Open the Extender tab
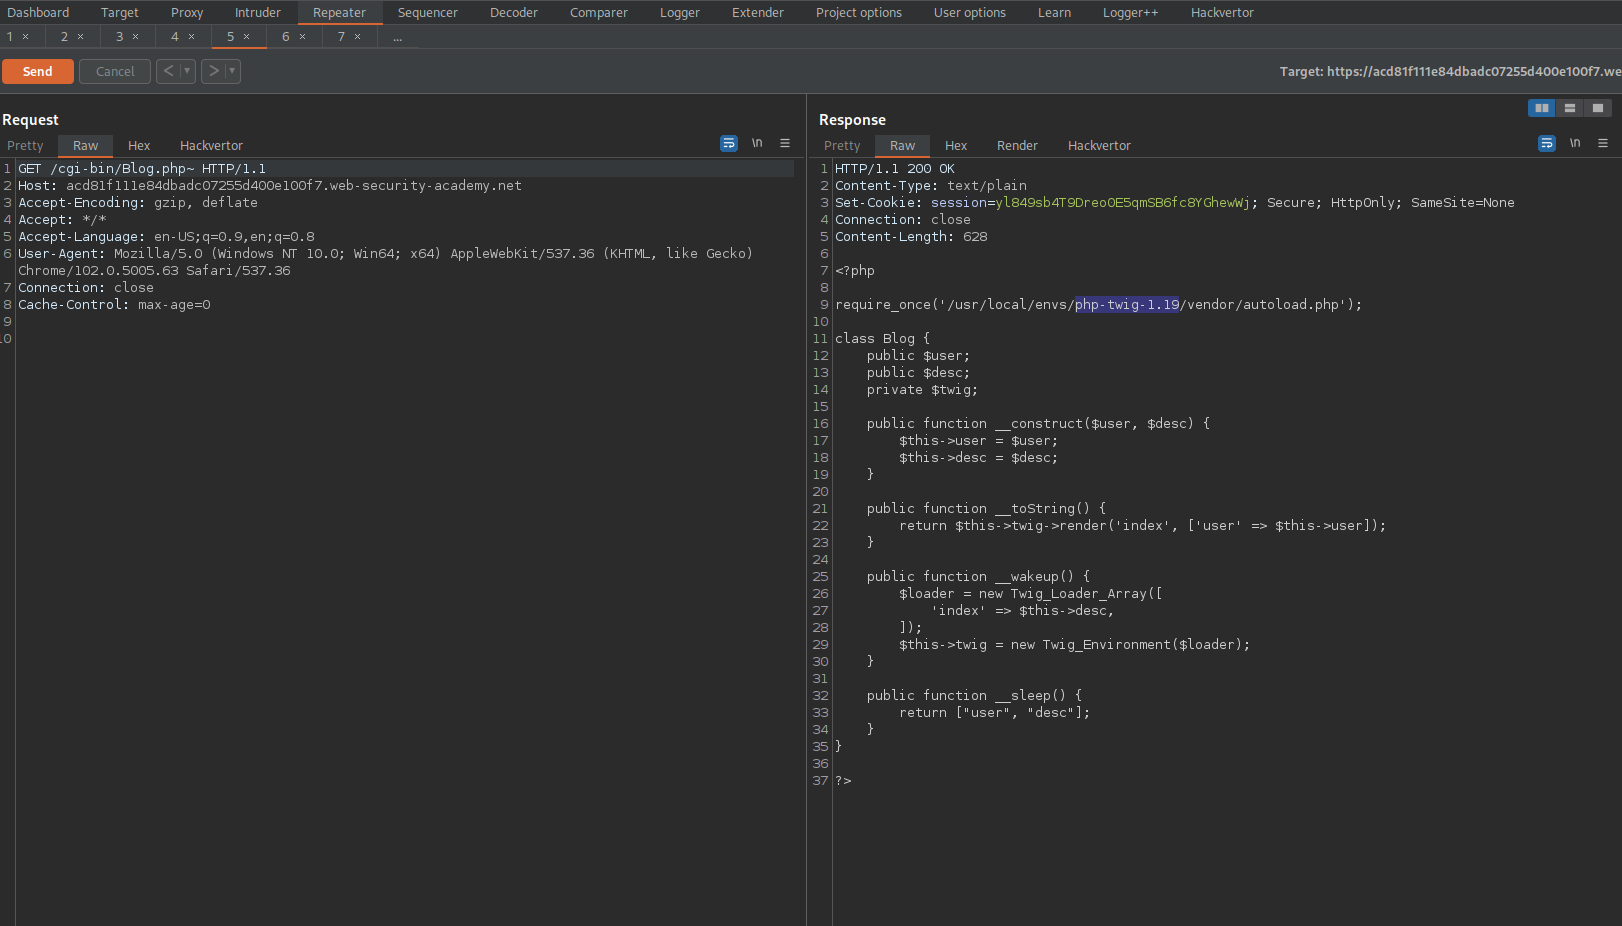 [x=758, y=13]
